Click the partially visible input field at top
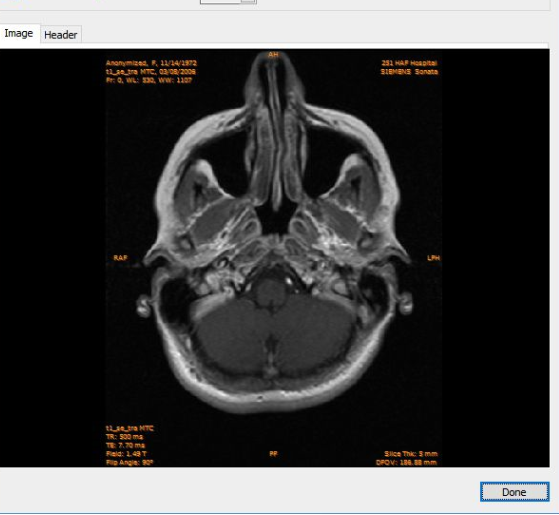Screen dimensions: 559x515 [221, 1]
